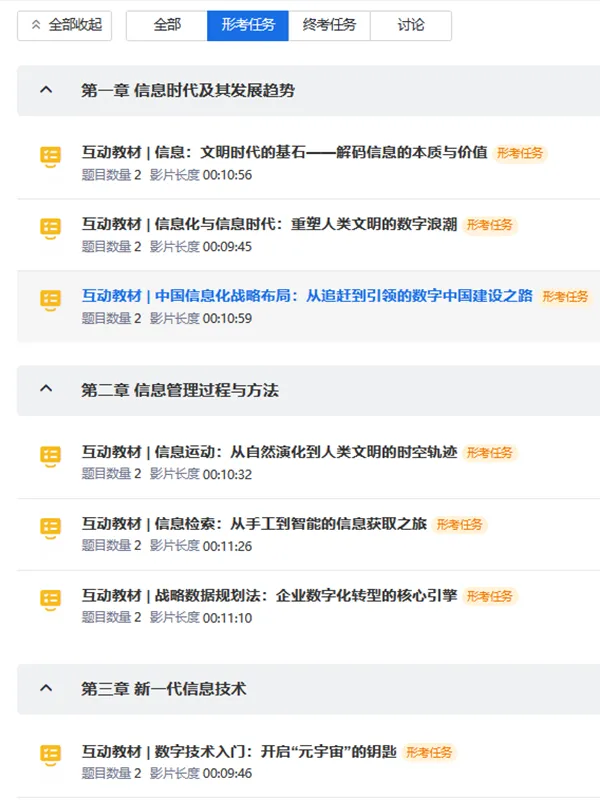Collapse 第一章 信息时代及其发展趋势 section

pyautogui.click(x=45, y=91)
